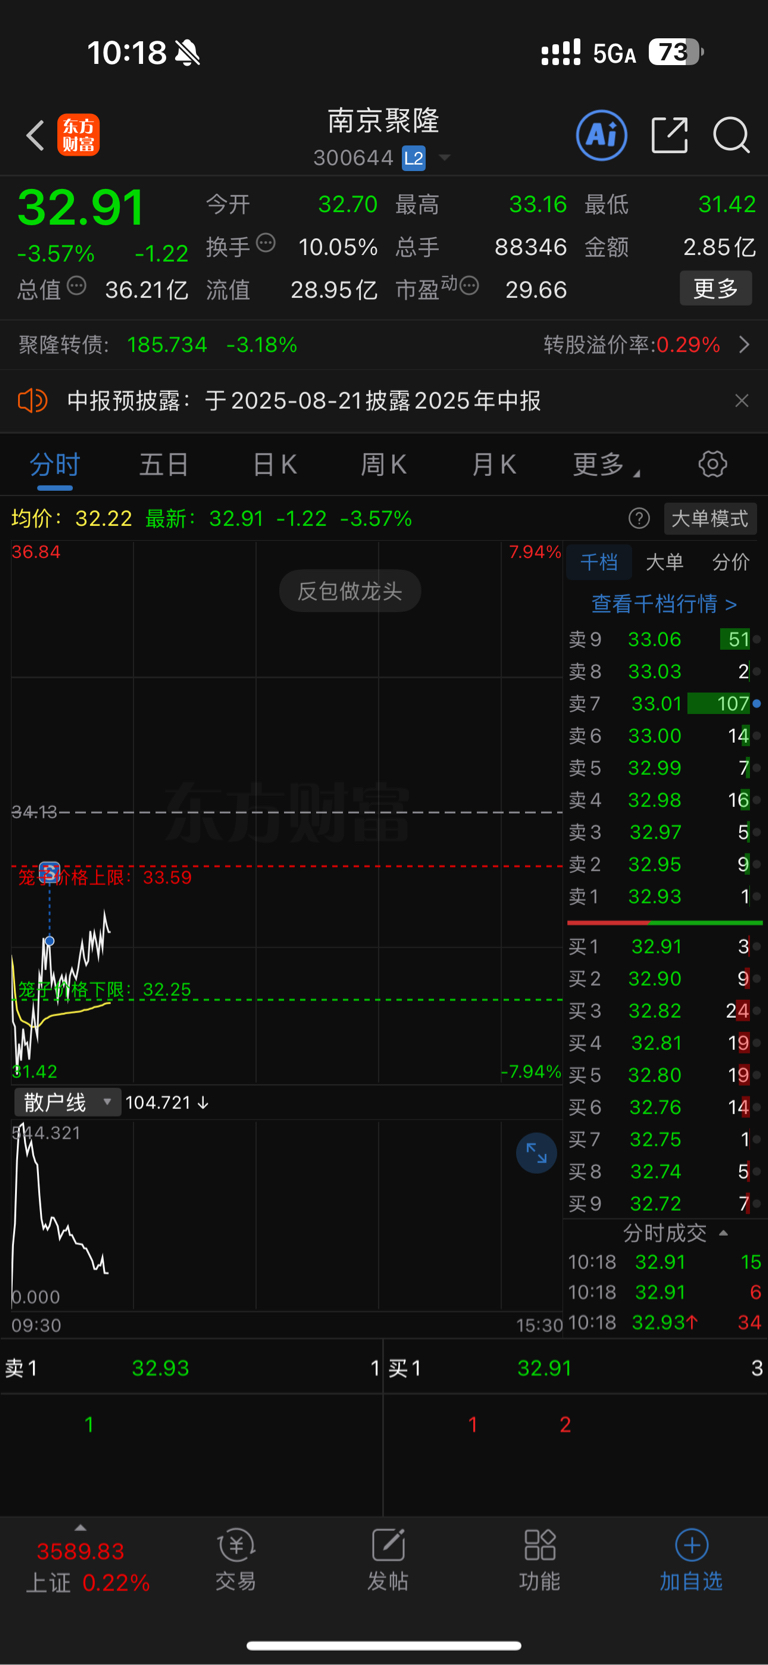Open 散户线 indicator dropdown
Viewport: 768px width, 1665px height.
pos(67,1102)
